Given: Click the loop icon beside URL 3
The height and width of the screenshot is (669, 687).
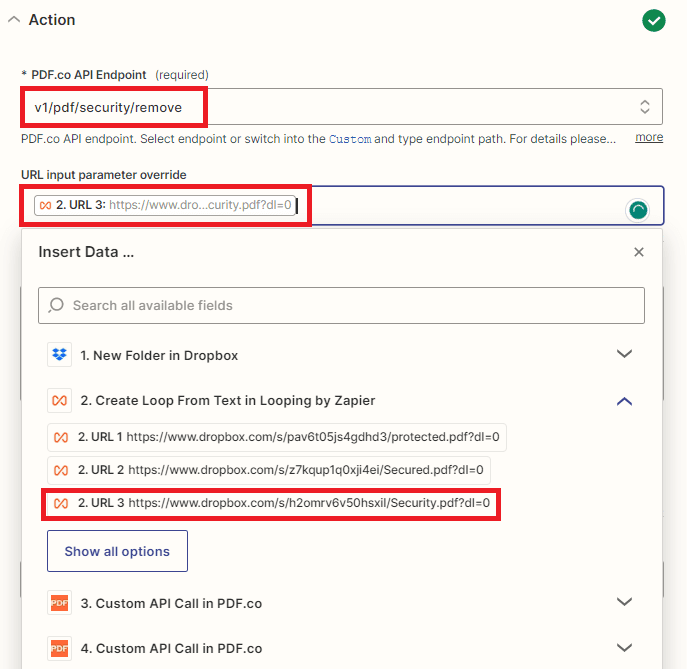Looking at the screenshot, I should click(61, 504).
